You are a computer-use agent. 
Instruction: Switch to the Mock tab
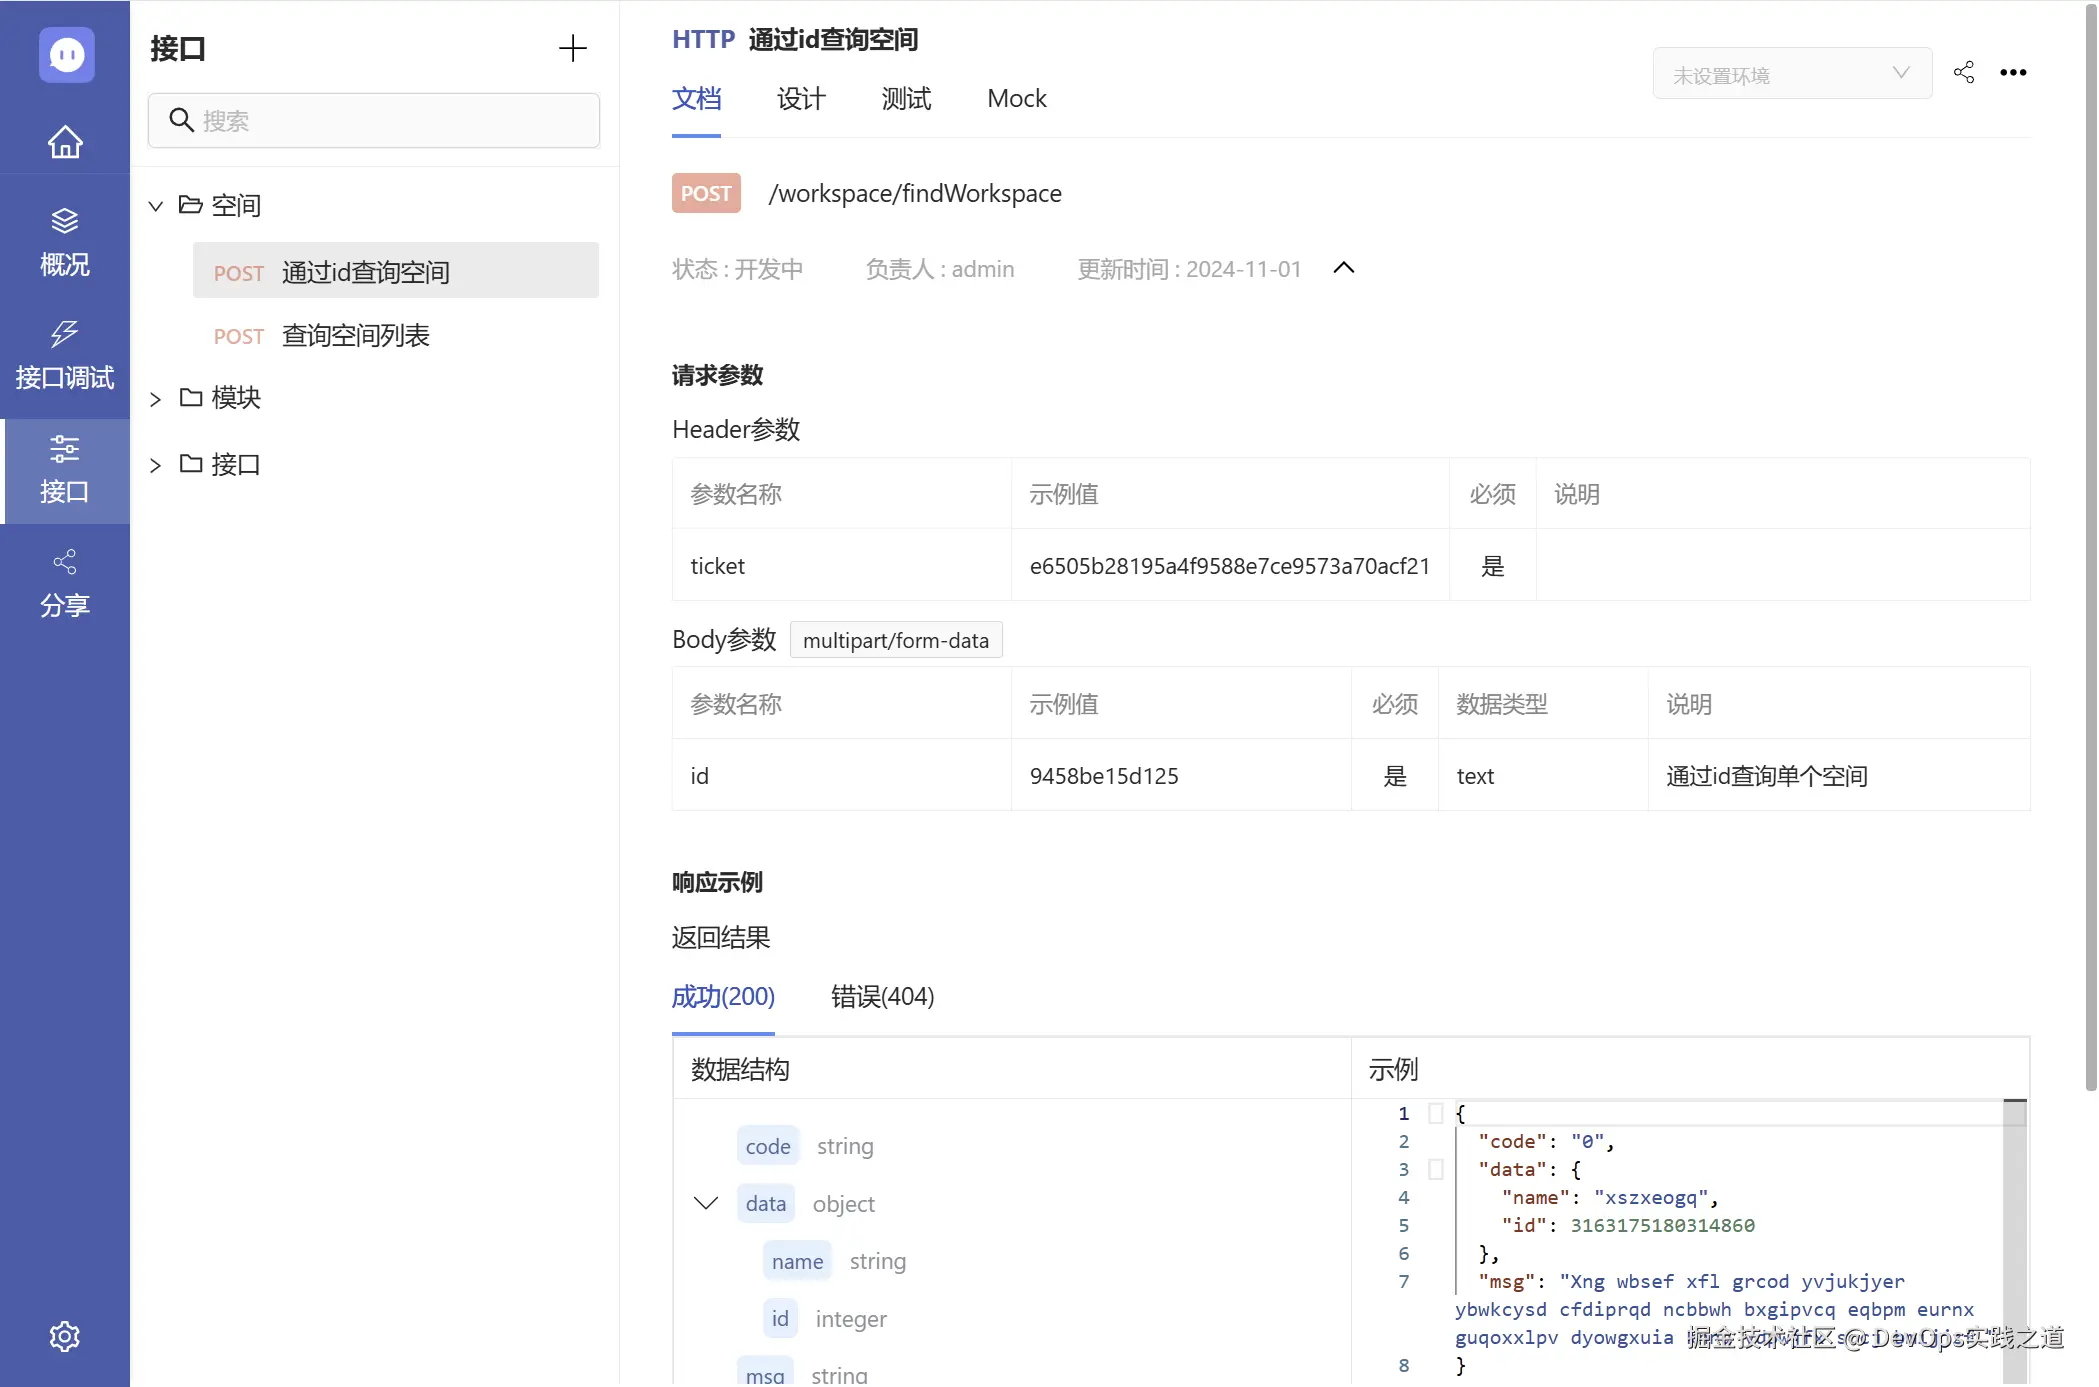1016,98
